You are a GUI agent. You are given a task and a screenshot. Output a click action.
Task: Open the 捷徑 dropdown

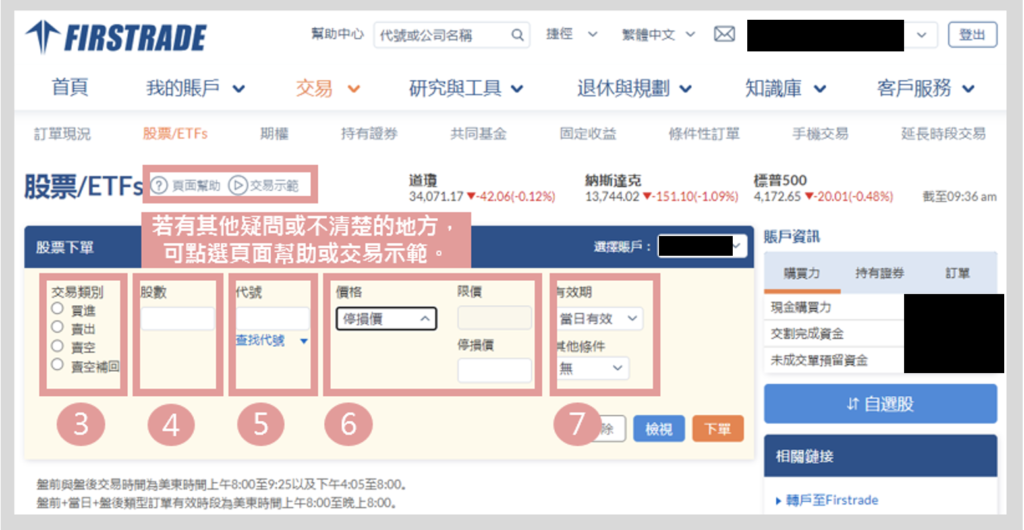coord(571,35)
